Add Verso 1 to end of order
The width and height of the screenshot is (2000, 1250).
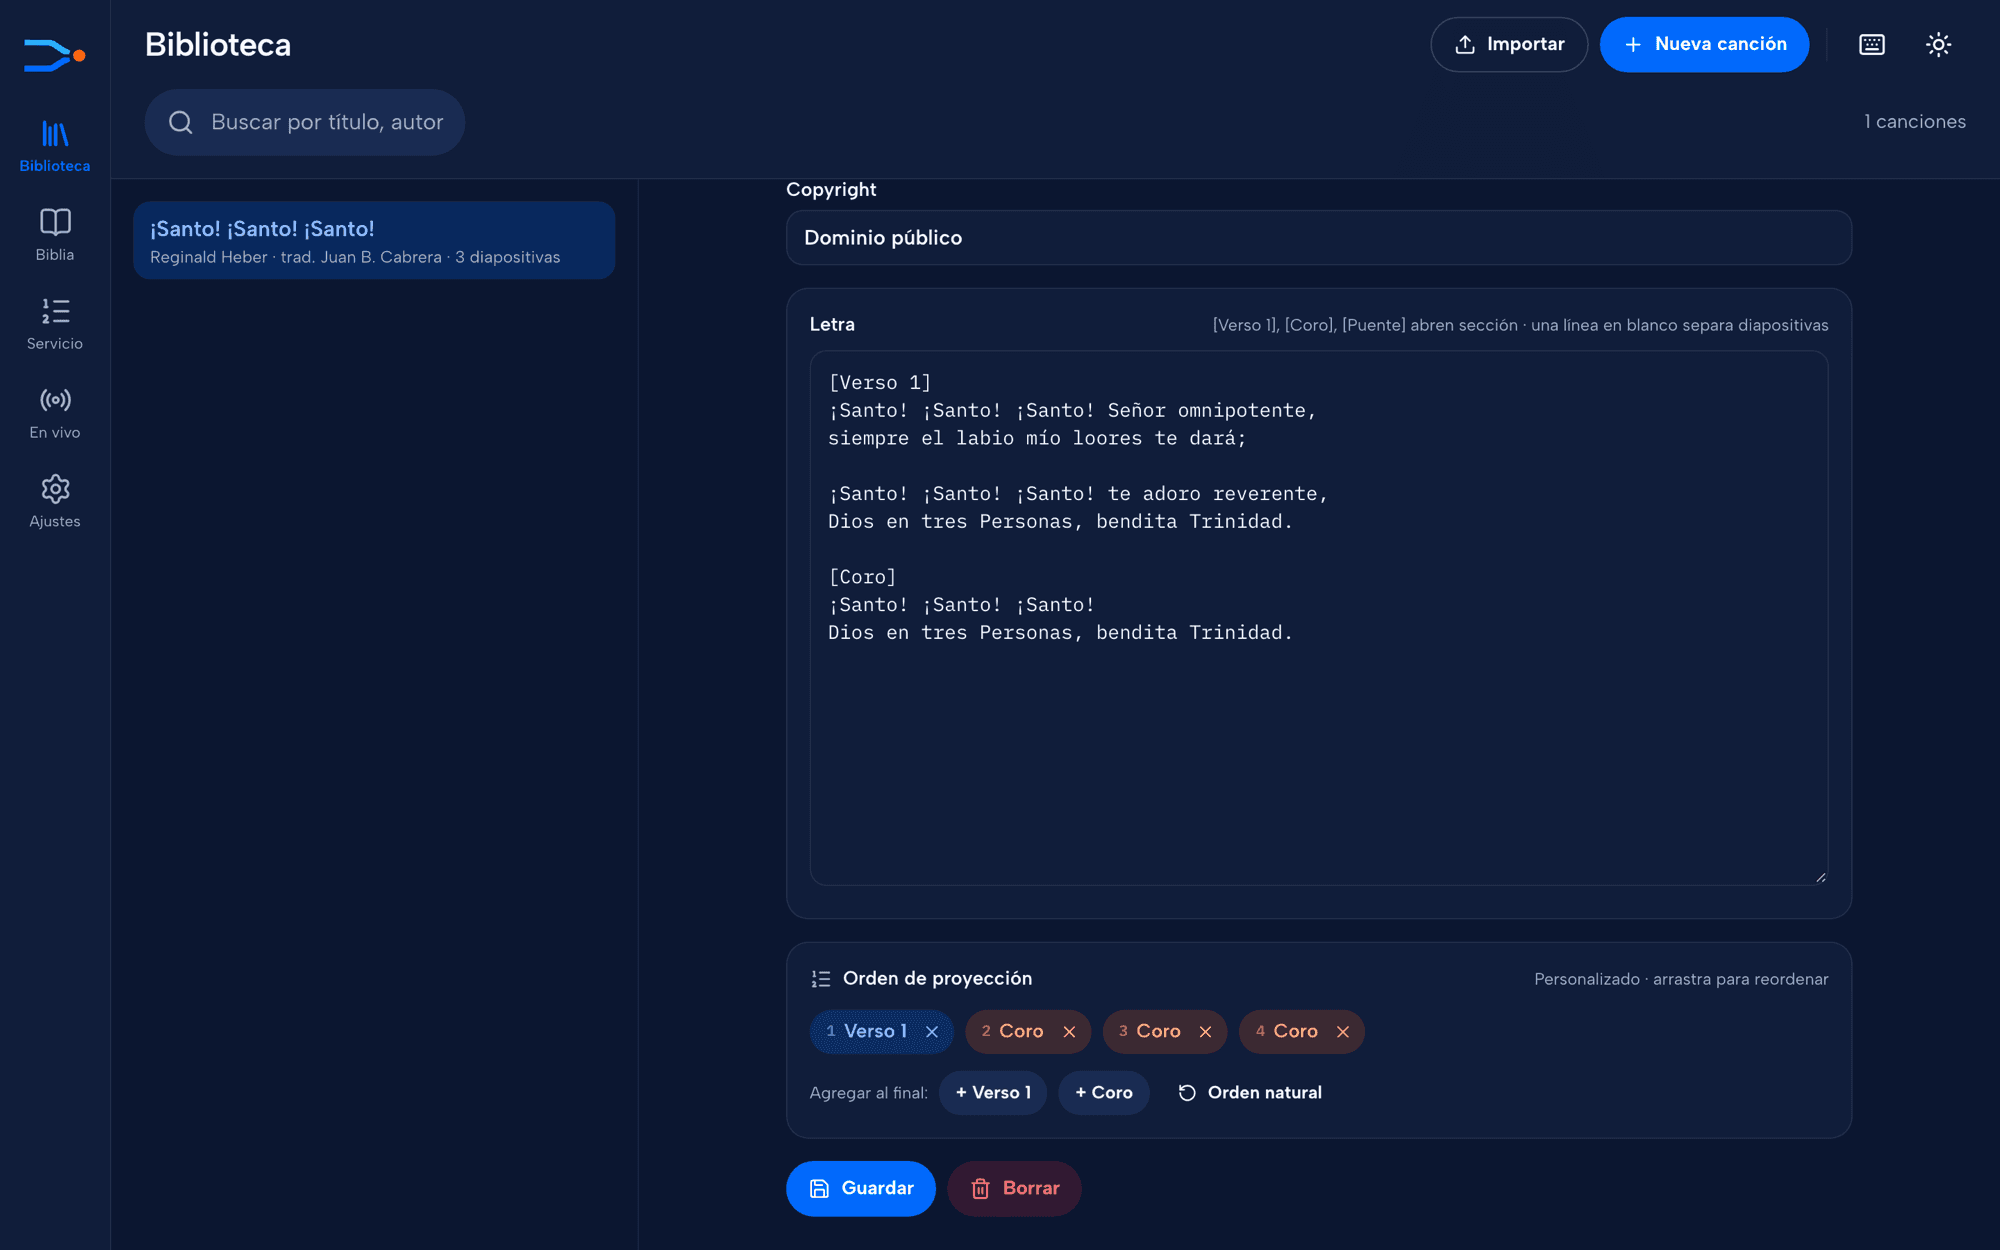click(993, 1093)
